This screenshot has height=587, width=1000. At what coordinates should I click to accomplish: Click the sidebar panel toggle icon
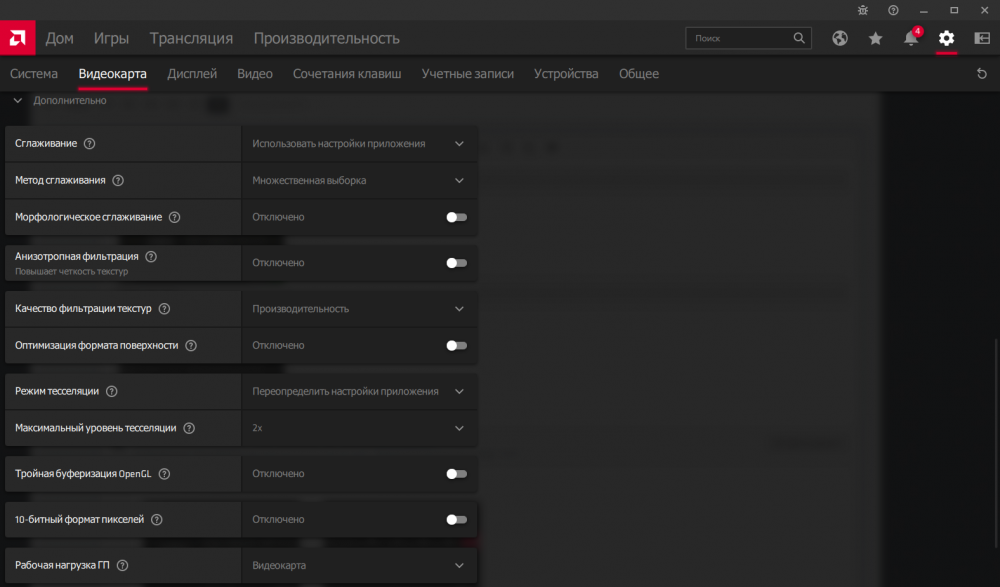pyautogui.click(x=982, y=38)
